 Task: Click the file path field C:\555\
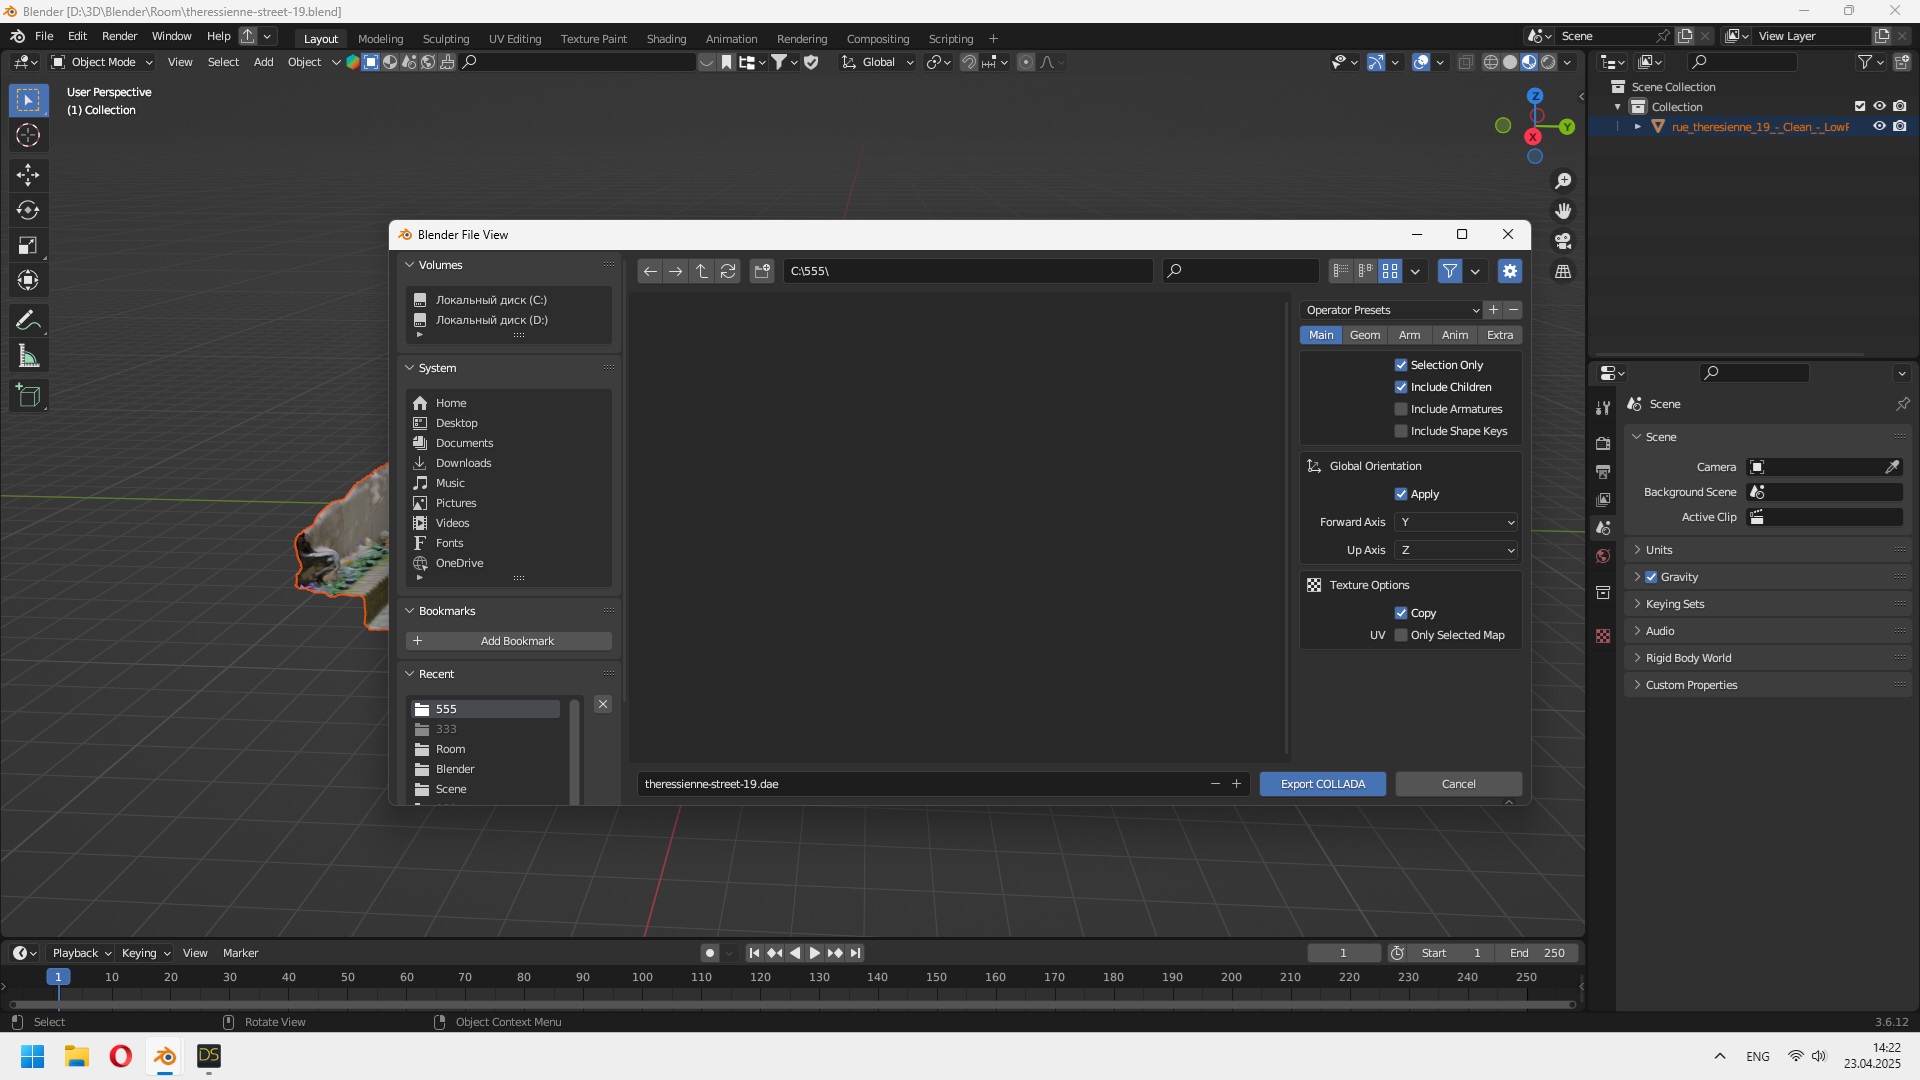point(968,271)
